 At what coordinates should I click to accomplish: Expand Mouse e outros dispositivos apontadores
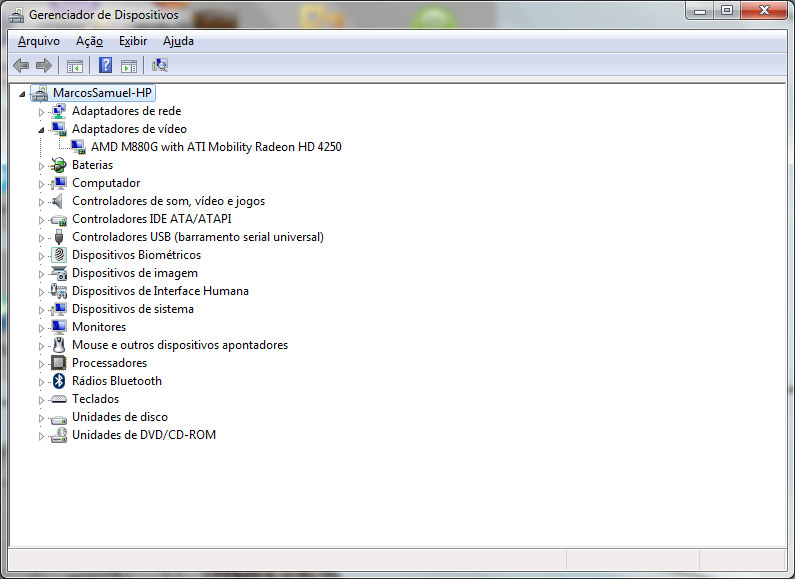tap(42, 346)
